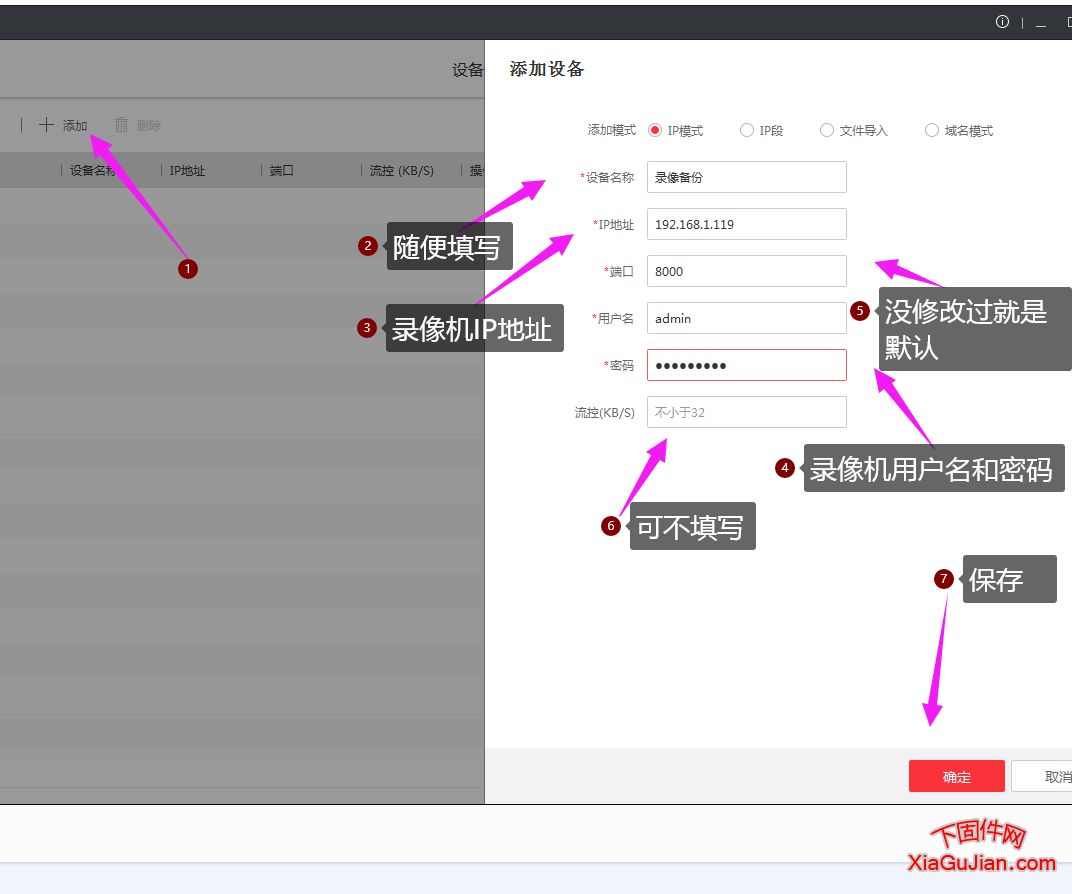Click the IP地址 column header
This screenshot has width=1072, height=894.
click(x=187, y=170)
